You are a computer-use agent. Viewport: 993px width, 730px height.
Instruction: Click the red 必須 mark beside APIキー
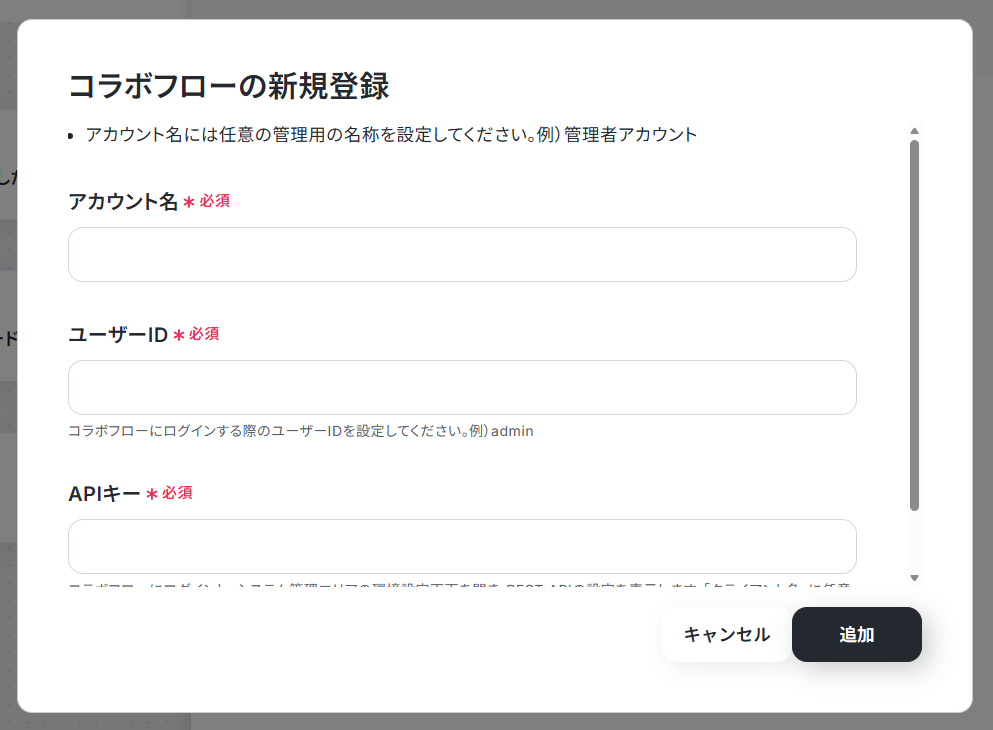coord(177,493)
